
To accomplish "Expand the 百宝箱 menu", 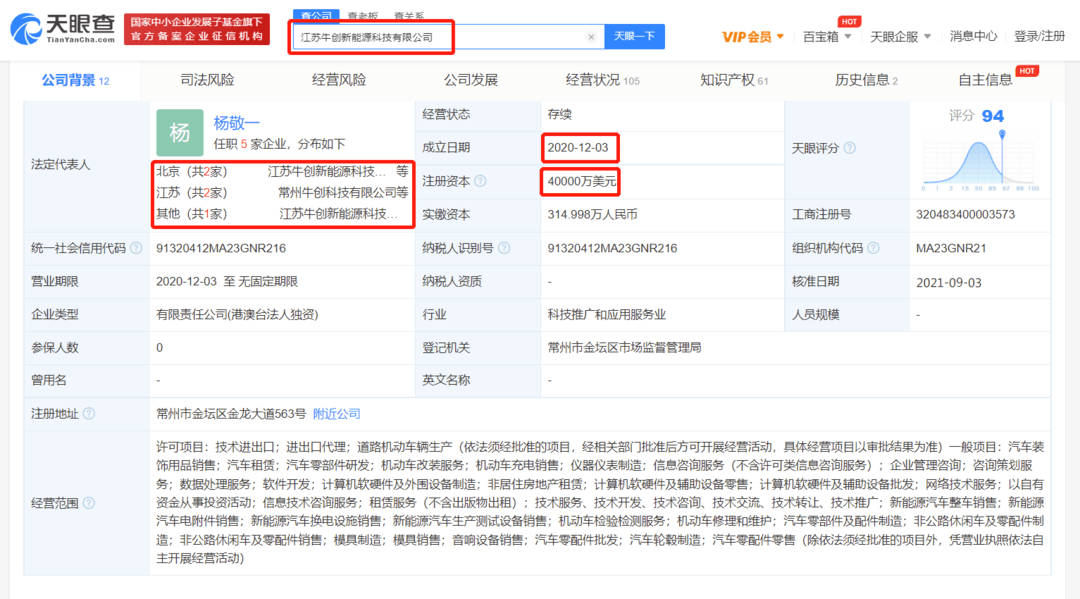I will coord(827,36).
